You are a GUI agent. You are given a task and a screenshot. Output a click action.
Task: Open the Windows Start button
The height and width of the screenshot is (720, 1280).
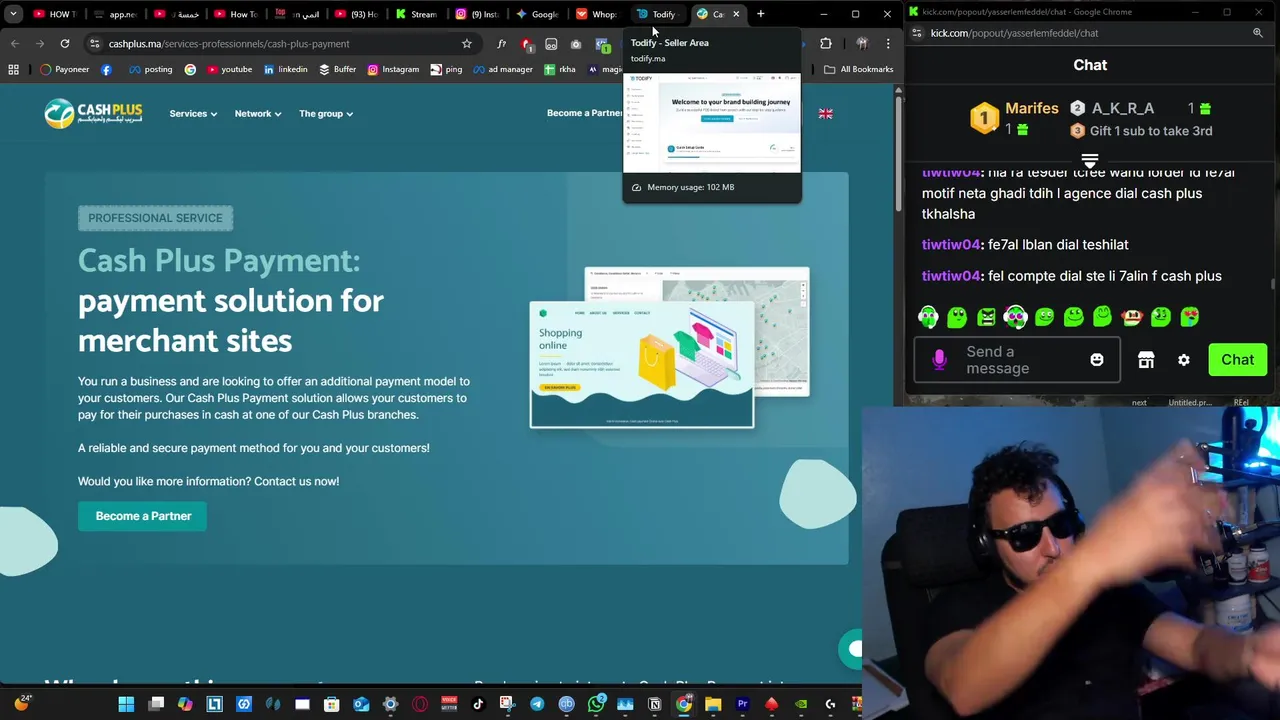[126, 704]
